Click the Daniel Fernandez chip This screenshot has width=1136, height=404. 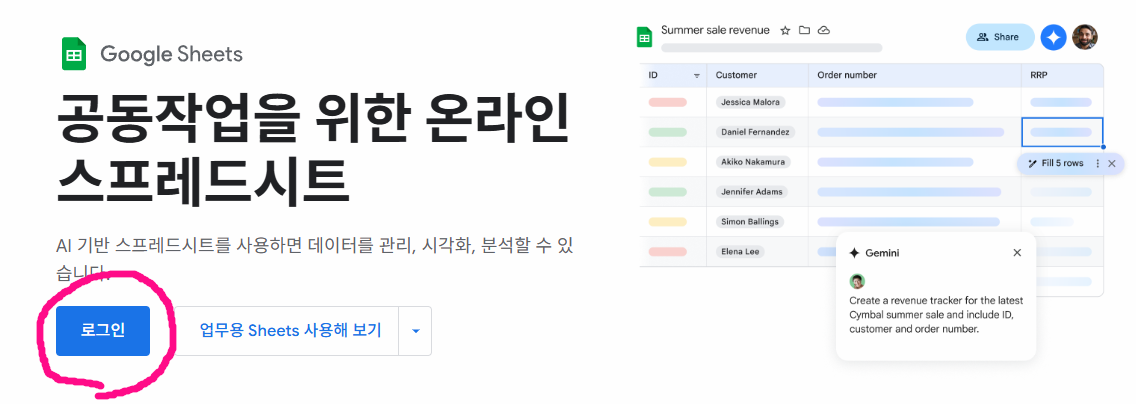click(x=756, y=132)
